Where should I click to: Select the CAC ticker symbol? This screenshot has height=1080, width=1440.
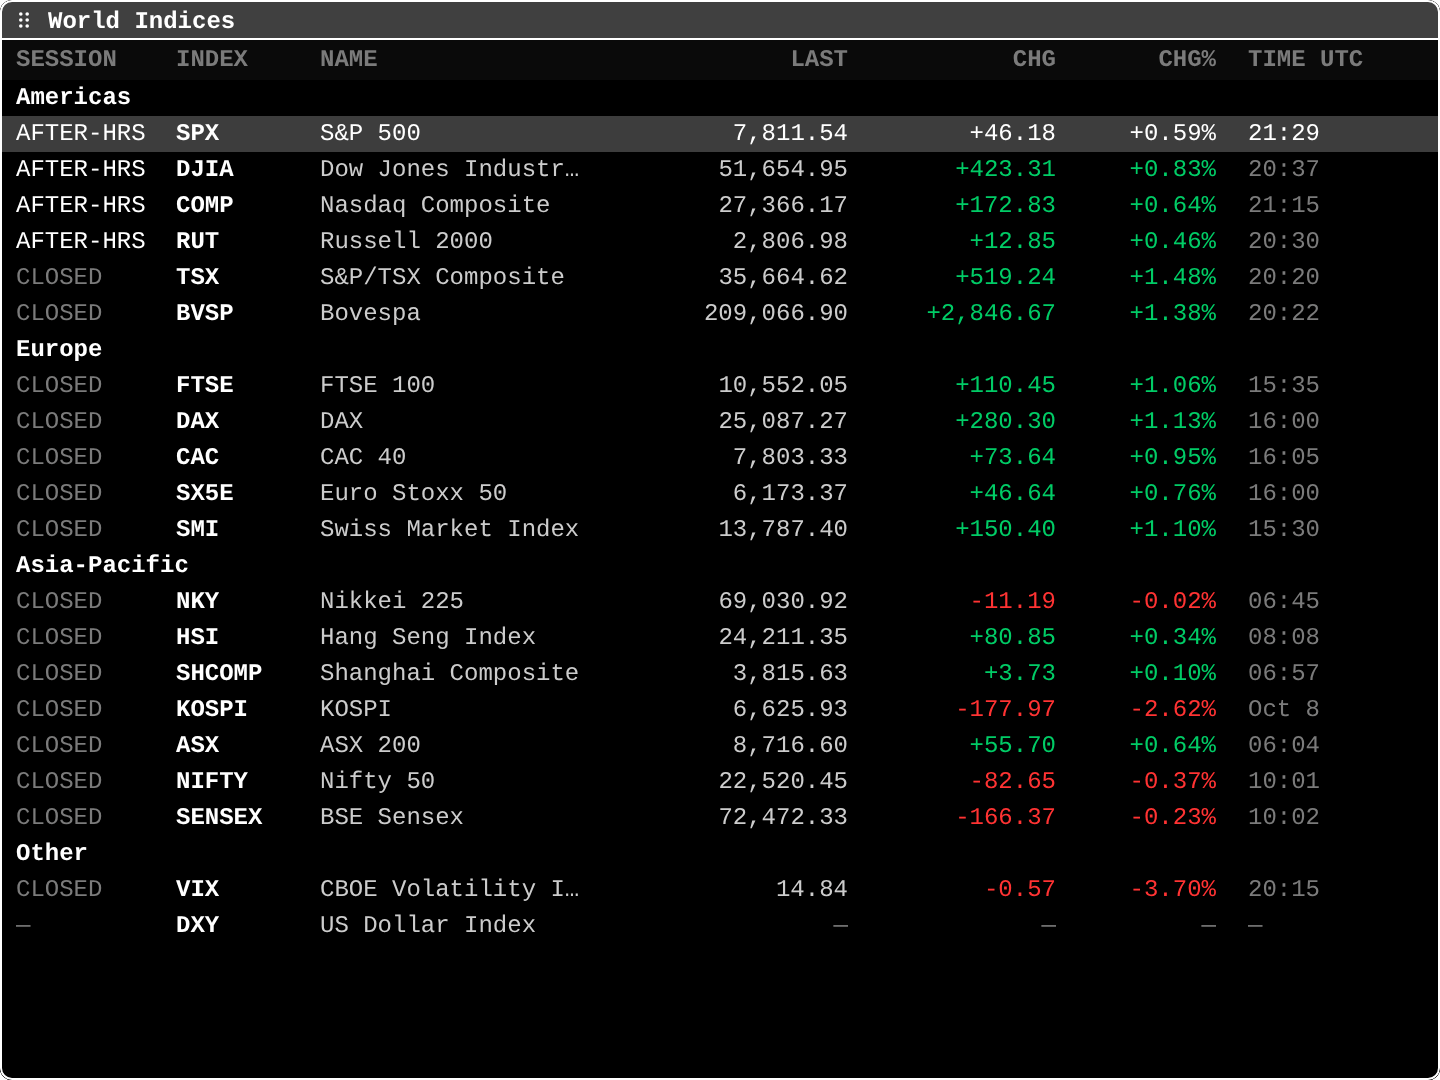point(197,457)
